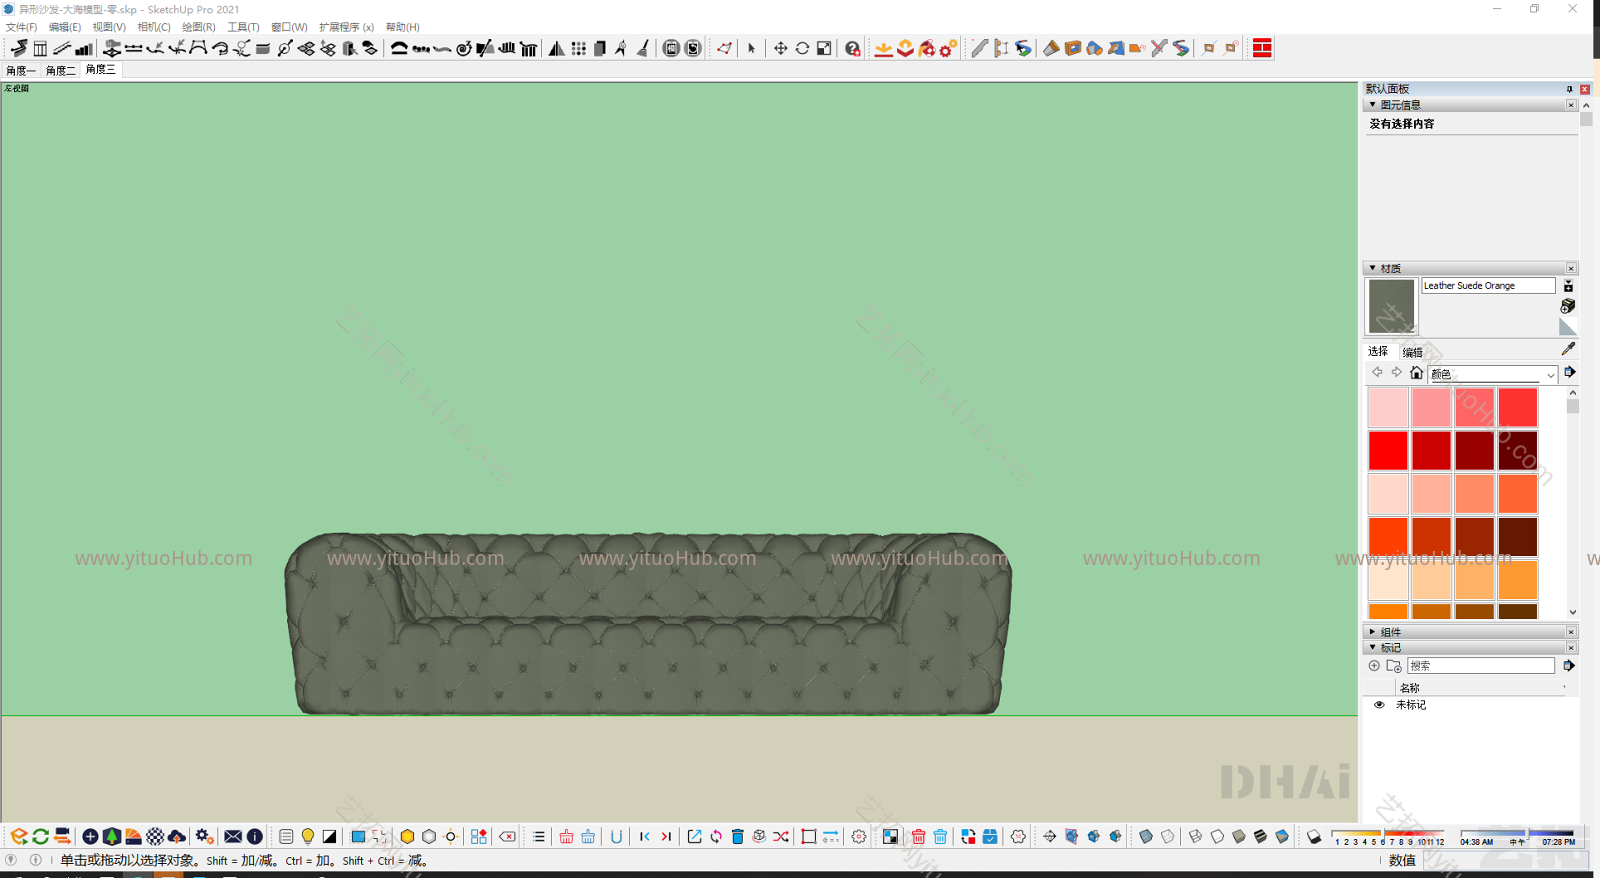Image resolution: width=1600 pixels, height=878 pixels.
Task: Click the checkered sphere icon in the bottom toolbar
Action: 155,836
